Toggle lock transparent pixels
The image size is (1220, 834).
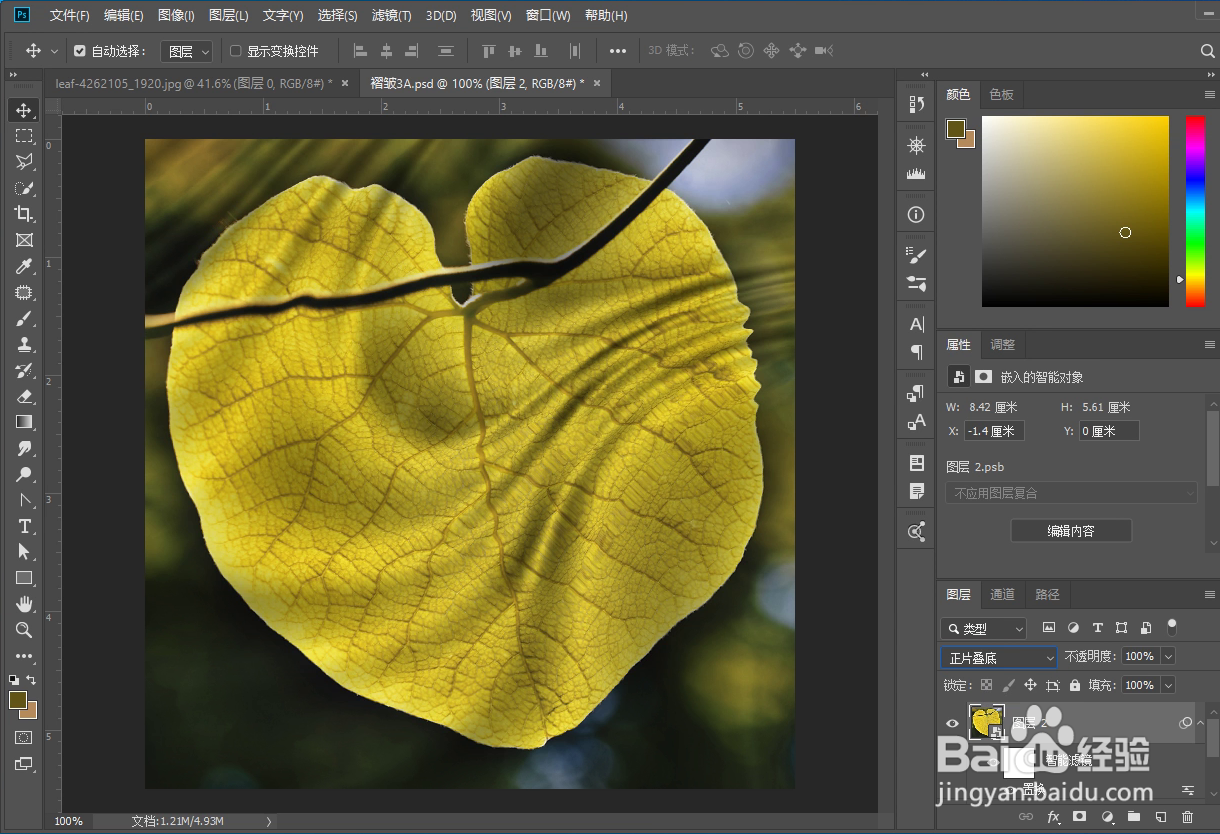987,685
